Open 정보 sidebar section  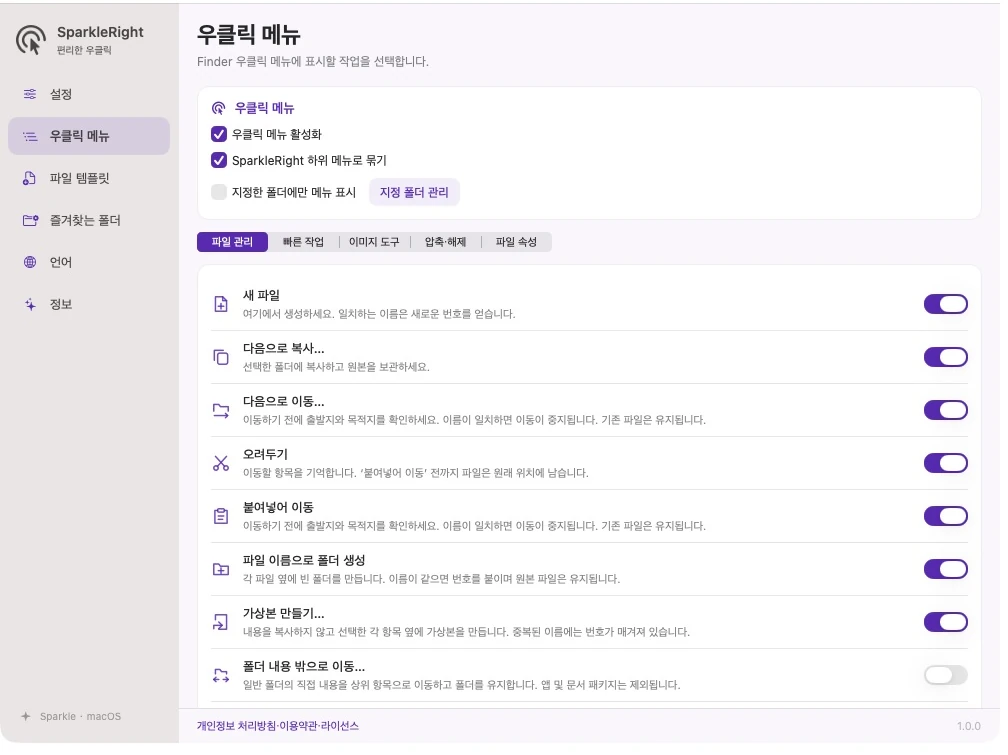tap(89, 304)
